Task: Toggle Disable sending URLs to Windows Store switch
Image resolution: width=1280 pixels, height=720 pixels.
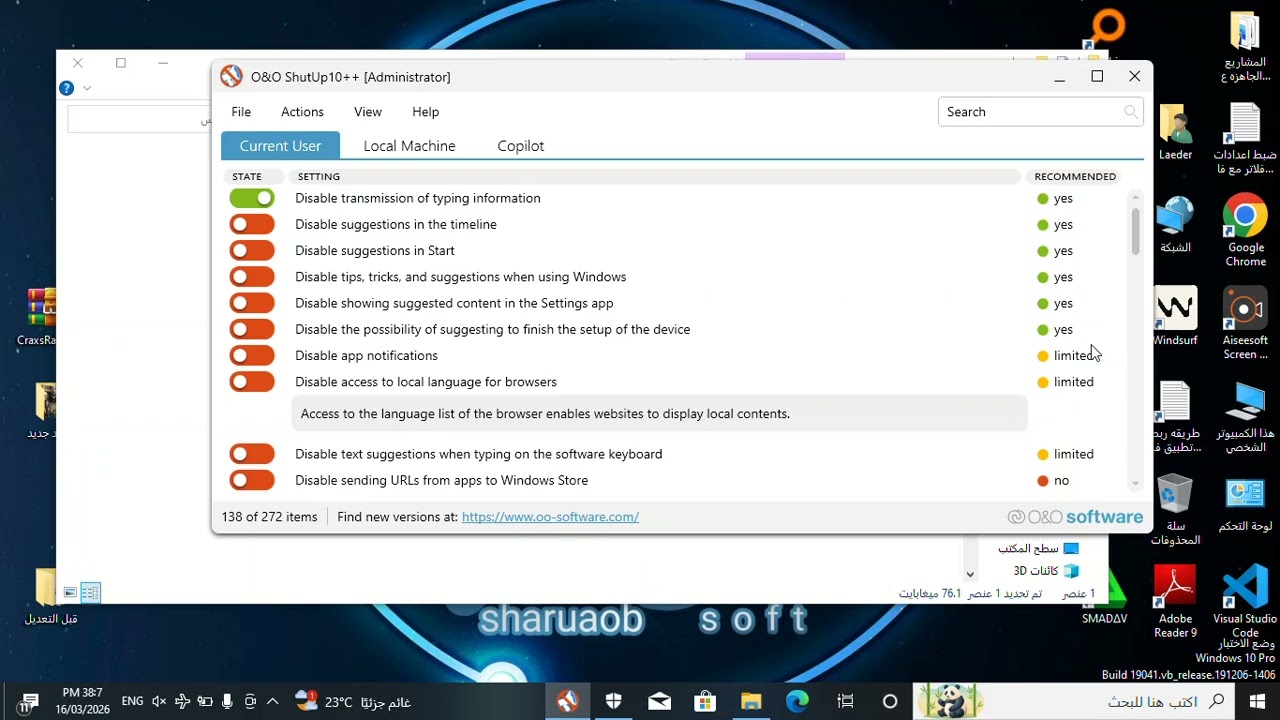Action: coord(252,480)
